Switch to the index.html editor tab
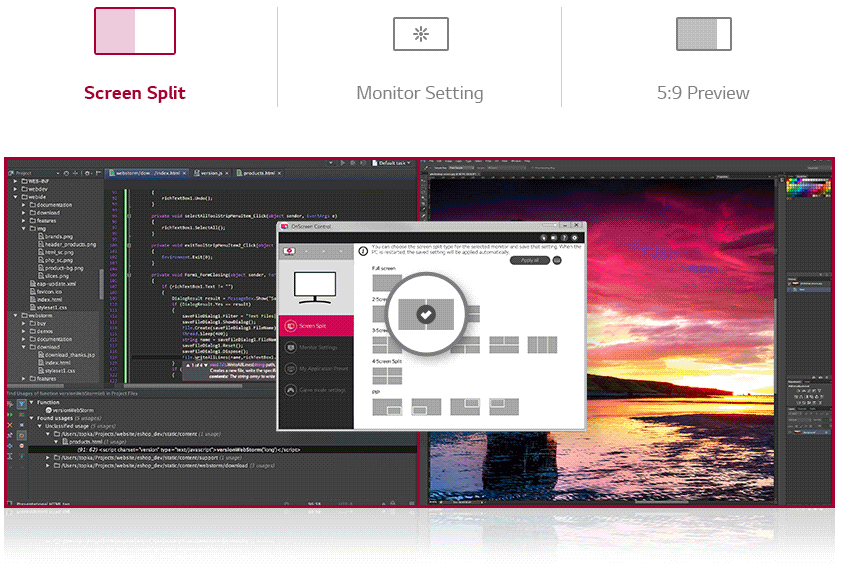This screenshot has width=844, height=584. [x=144, y=173]
